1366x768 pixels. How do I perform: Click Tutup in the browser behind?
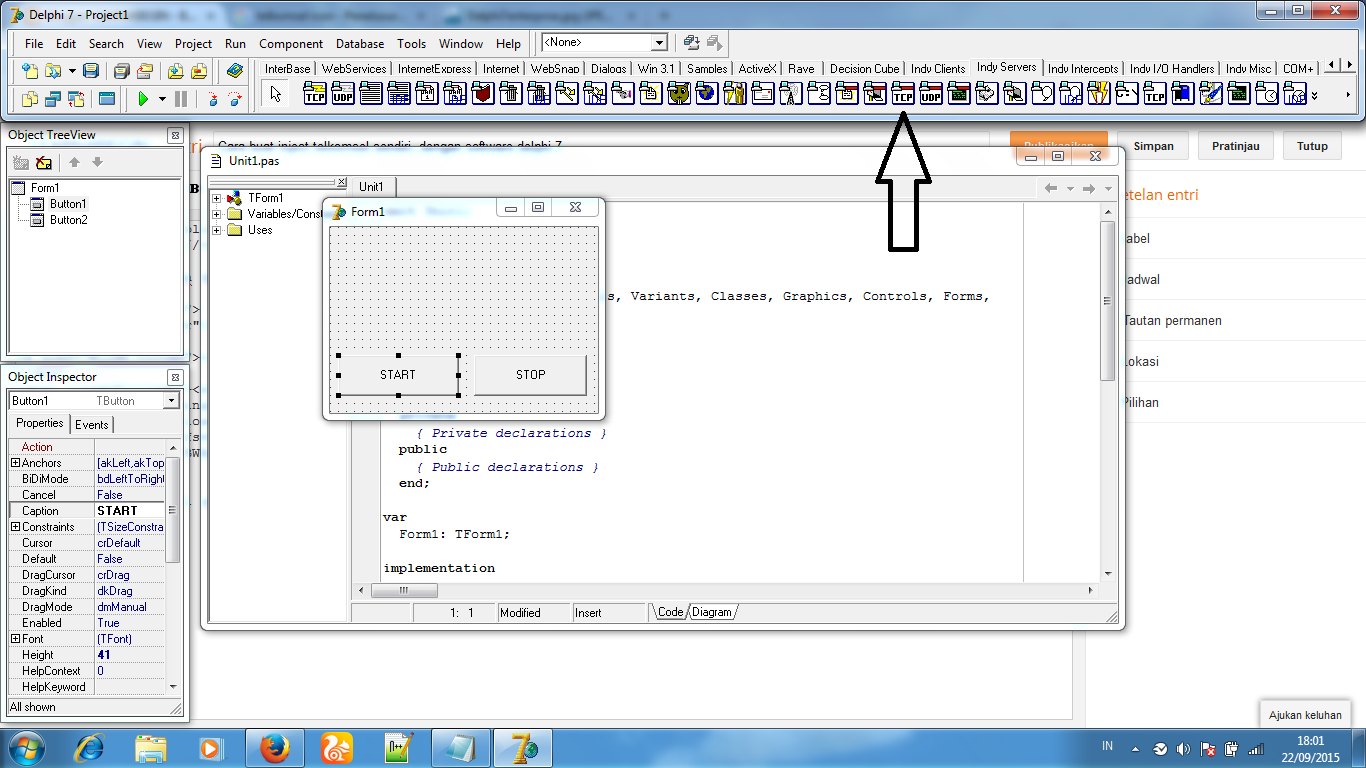point(1313,146)
